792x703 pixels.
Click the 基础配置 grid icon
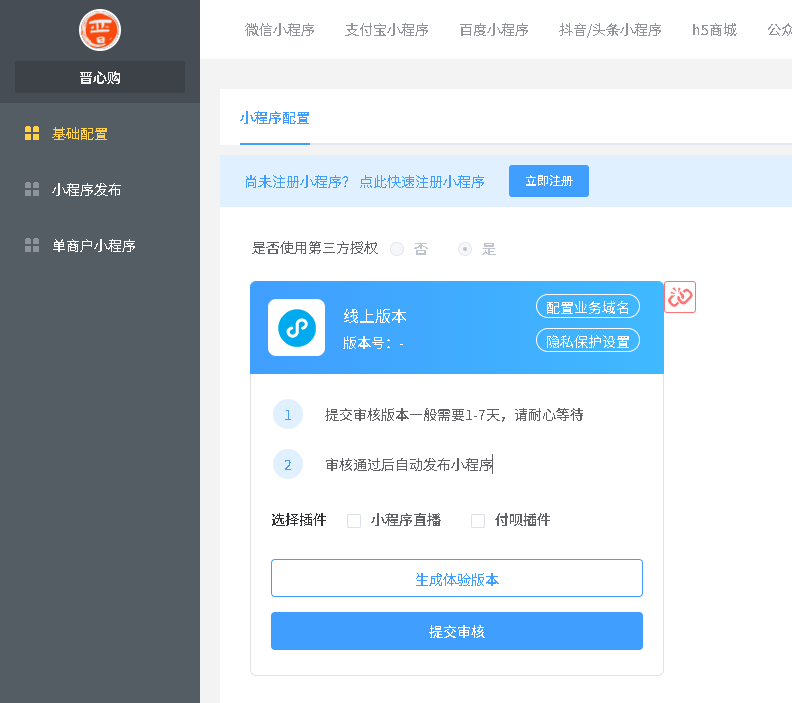32,133
